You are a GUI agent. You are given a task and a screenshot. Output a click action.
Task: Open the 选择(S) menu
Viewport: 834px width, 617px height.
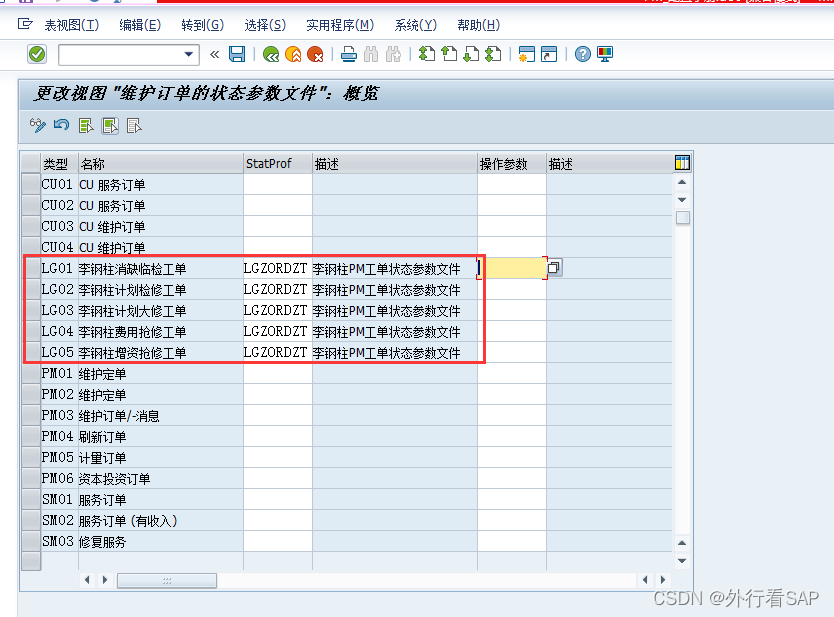click(x=265, y=25)
